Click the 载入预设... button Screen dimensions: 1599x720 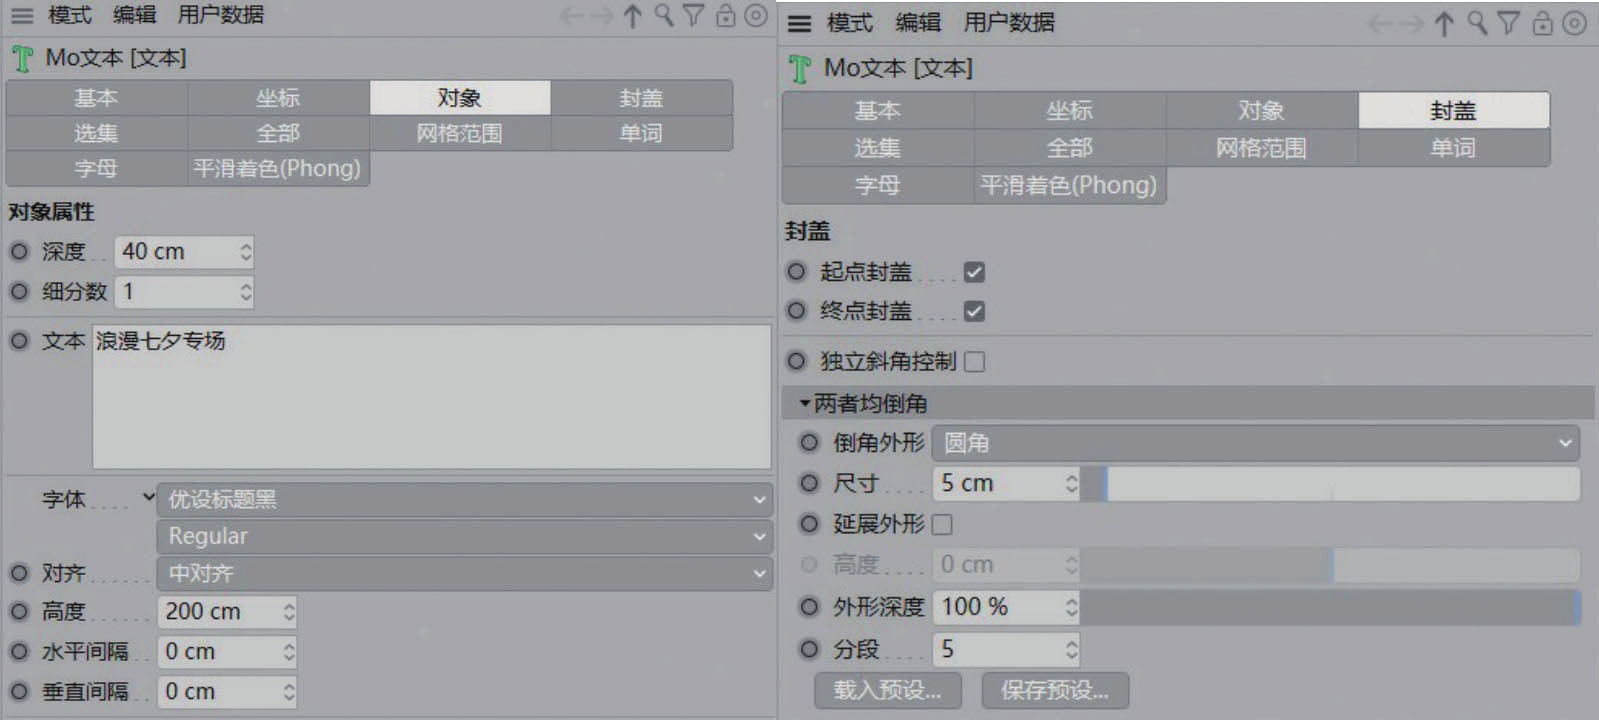(x=888, y=690)
